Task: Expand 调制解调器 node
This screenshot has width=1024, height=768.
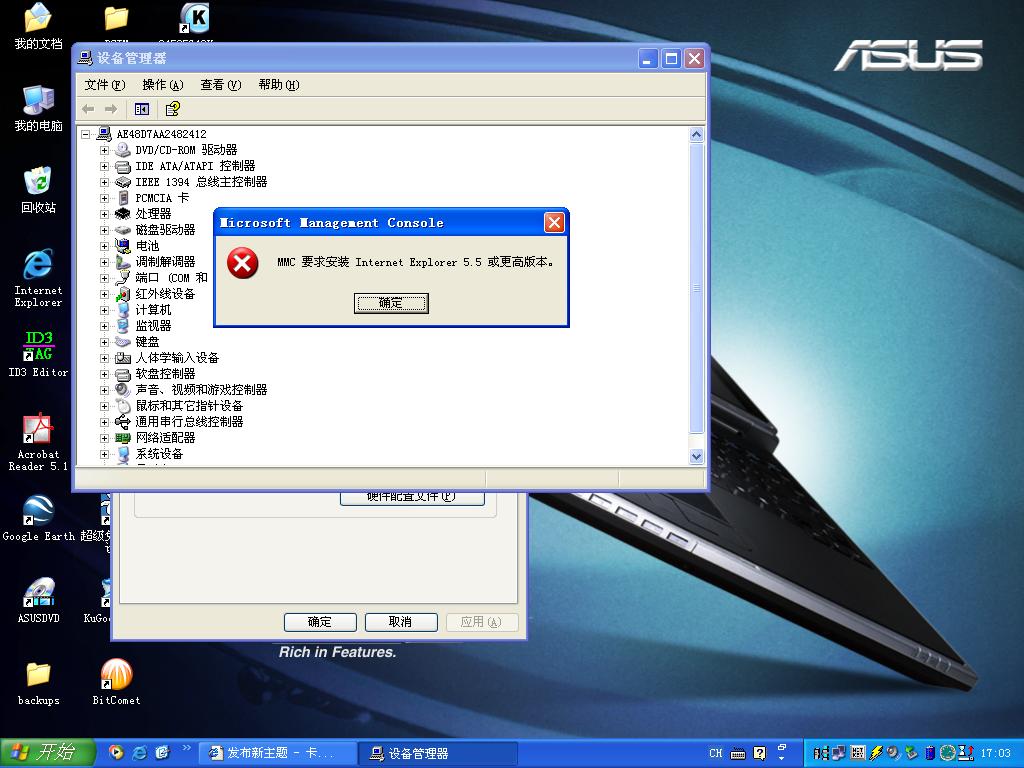Action: (x=104, y=262)
